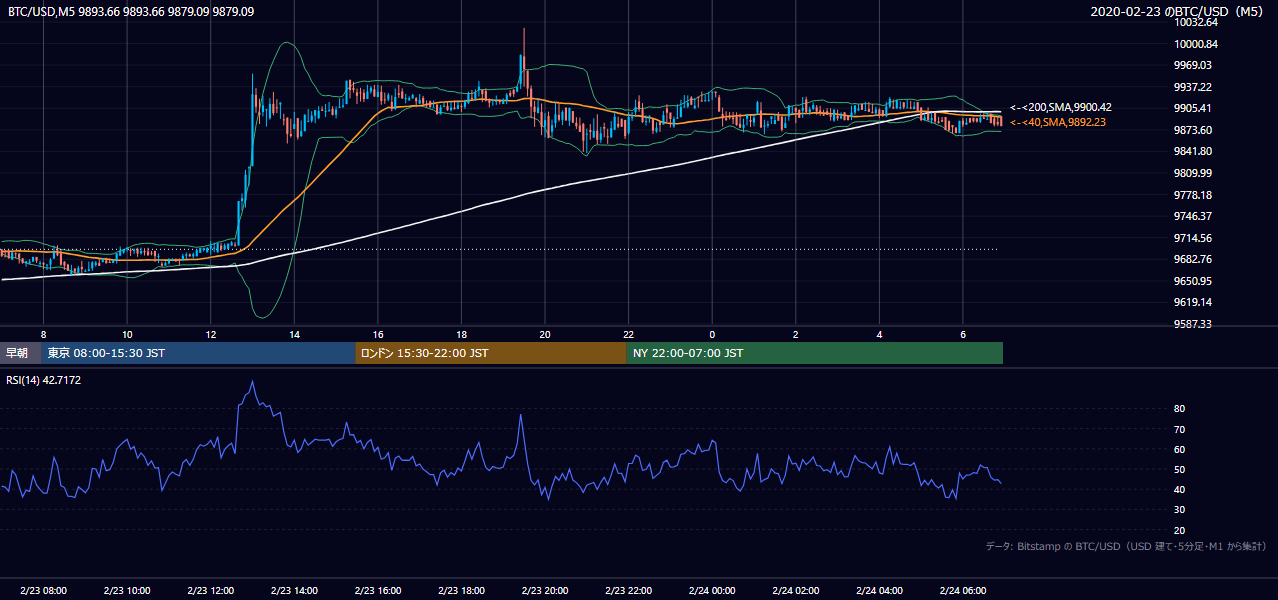Click RSI axis level 20
The width and height of the screenshot is (1278, 600).
[1180, 530]
